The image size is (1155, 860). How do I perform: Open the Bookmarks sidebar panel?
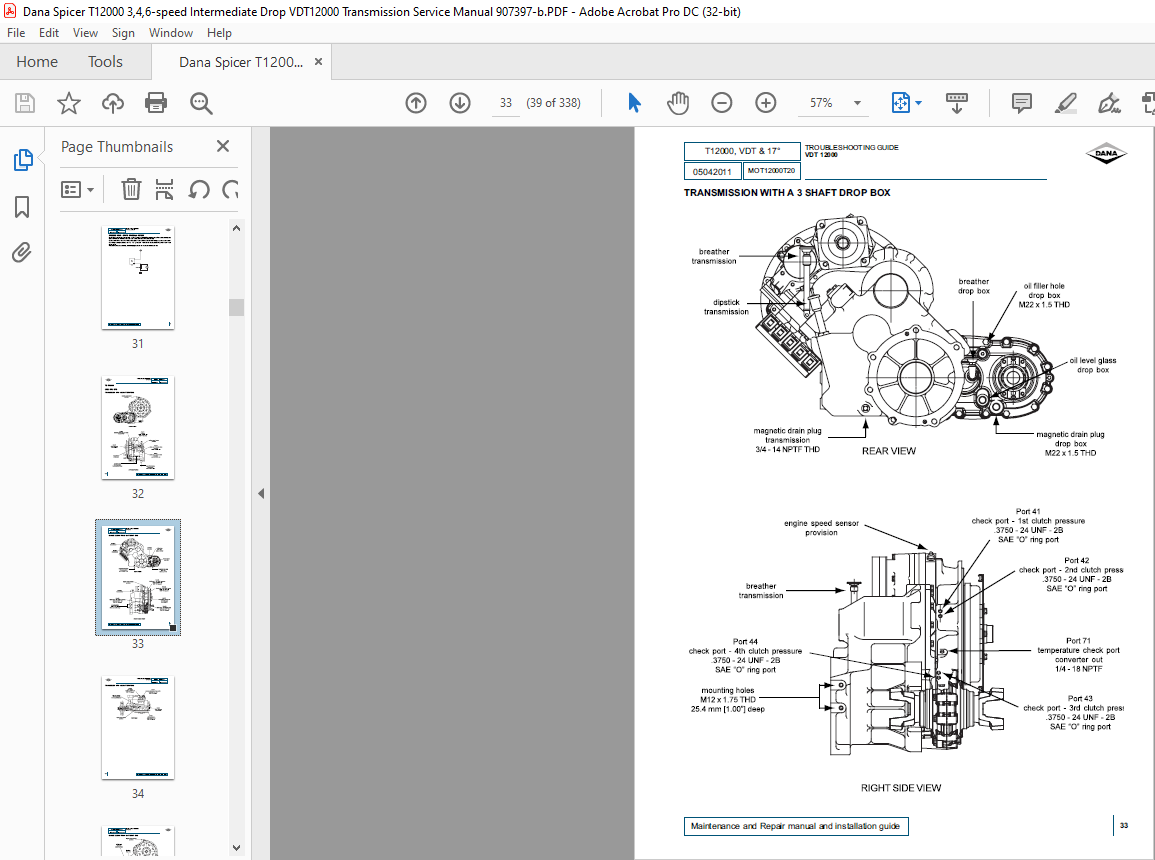22,207
